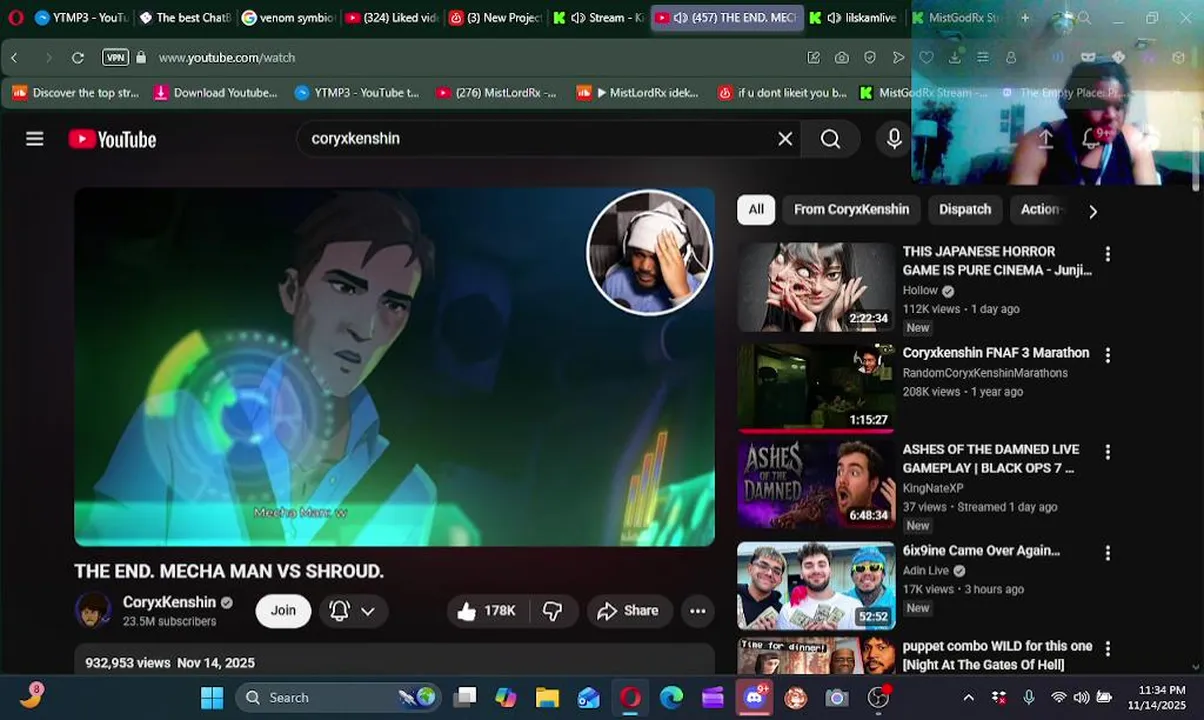1204x720 pixels.
Task: Show hidden system tray icons with the chevron
Action: coord(968,697)
